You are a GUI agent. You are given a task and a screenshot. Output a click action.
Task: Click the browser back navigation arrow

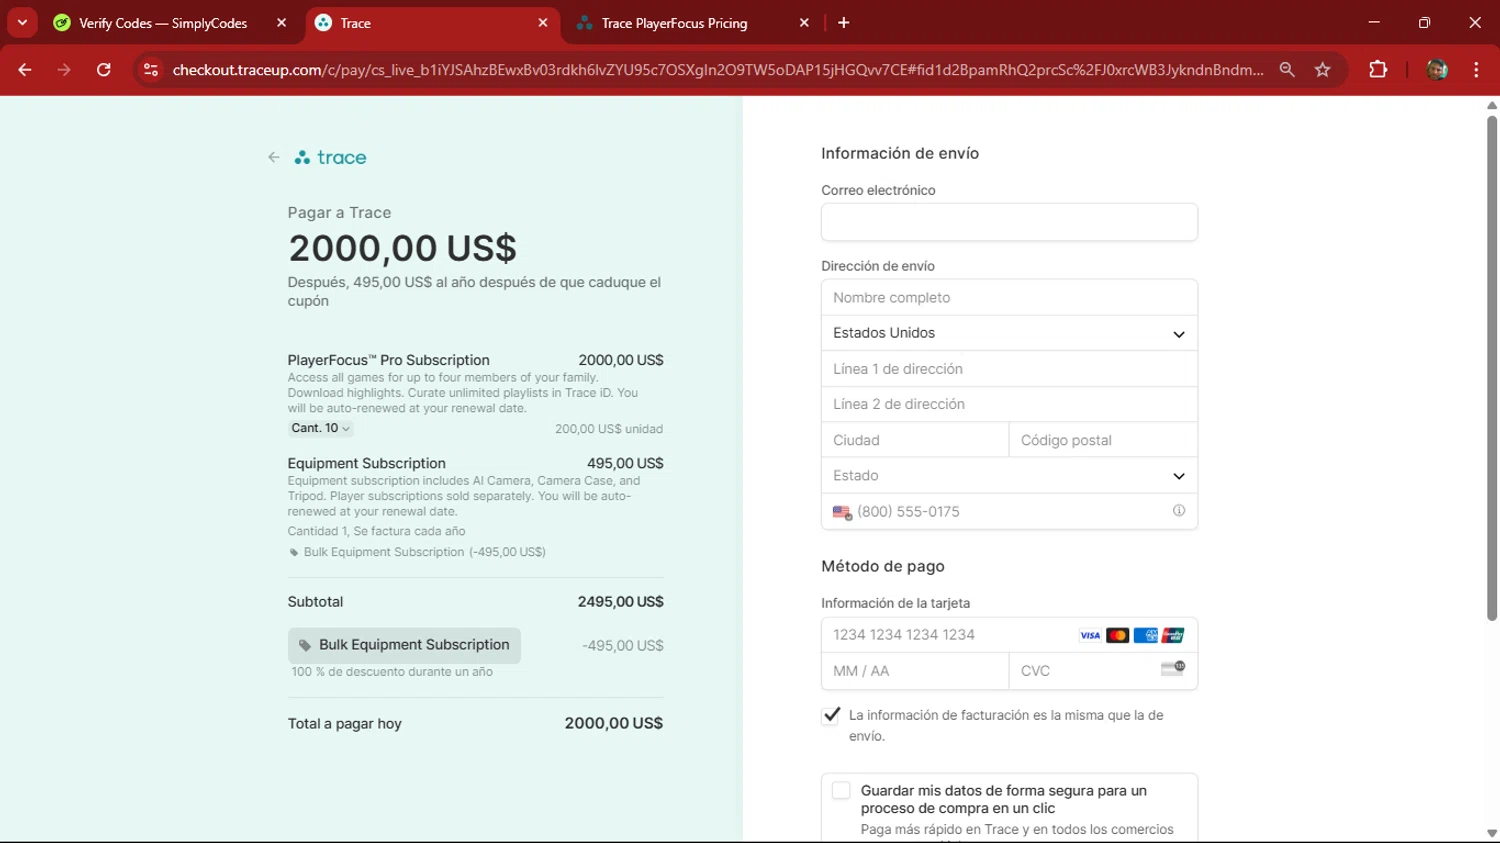point(25,70)
